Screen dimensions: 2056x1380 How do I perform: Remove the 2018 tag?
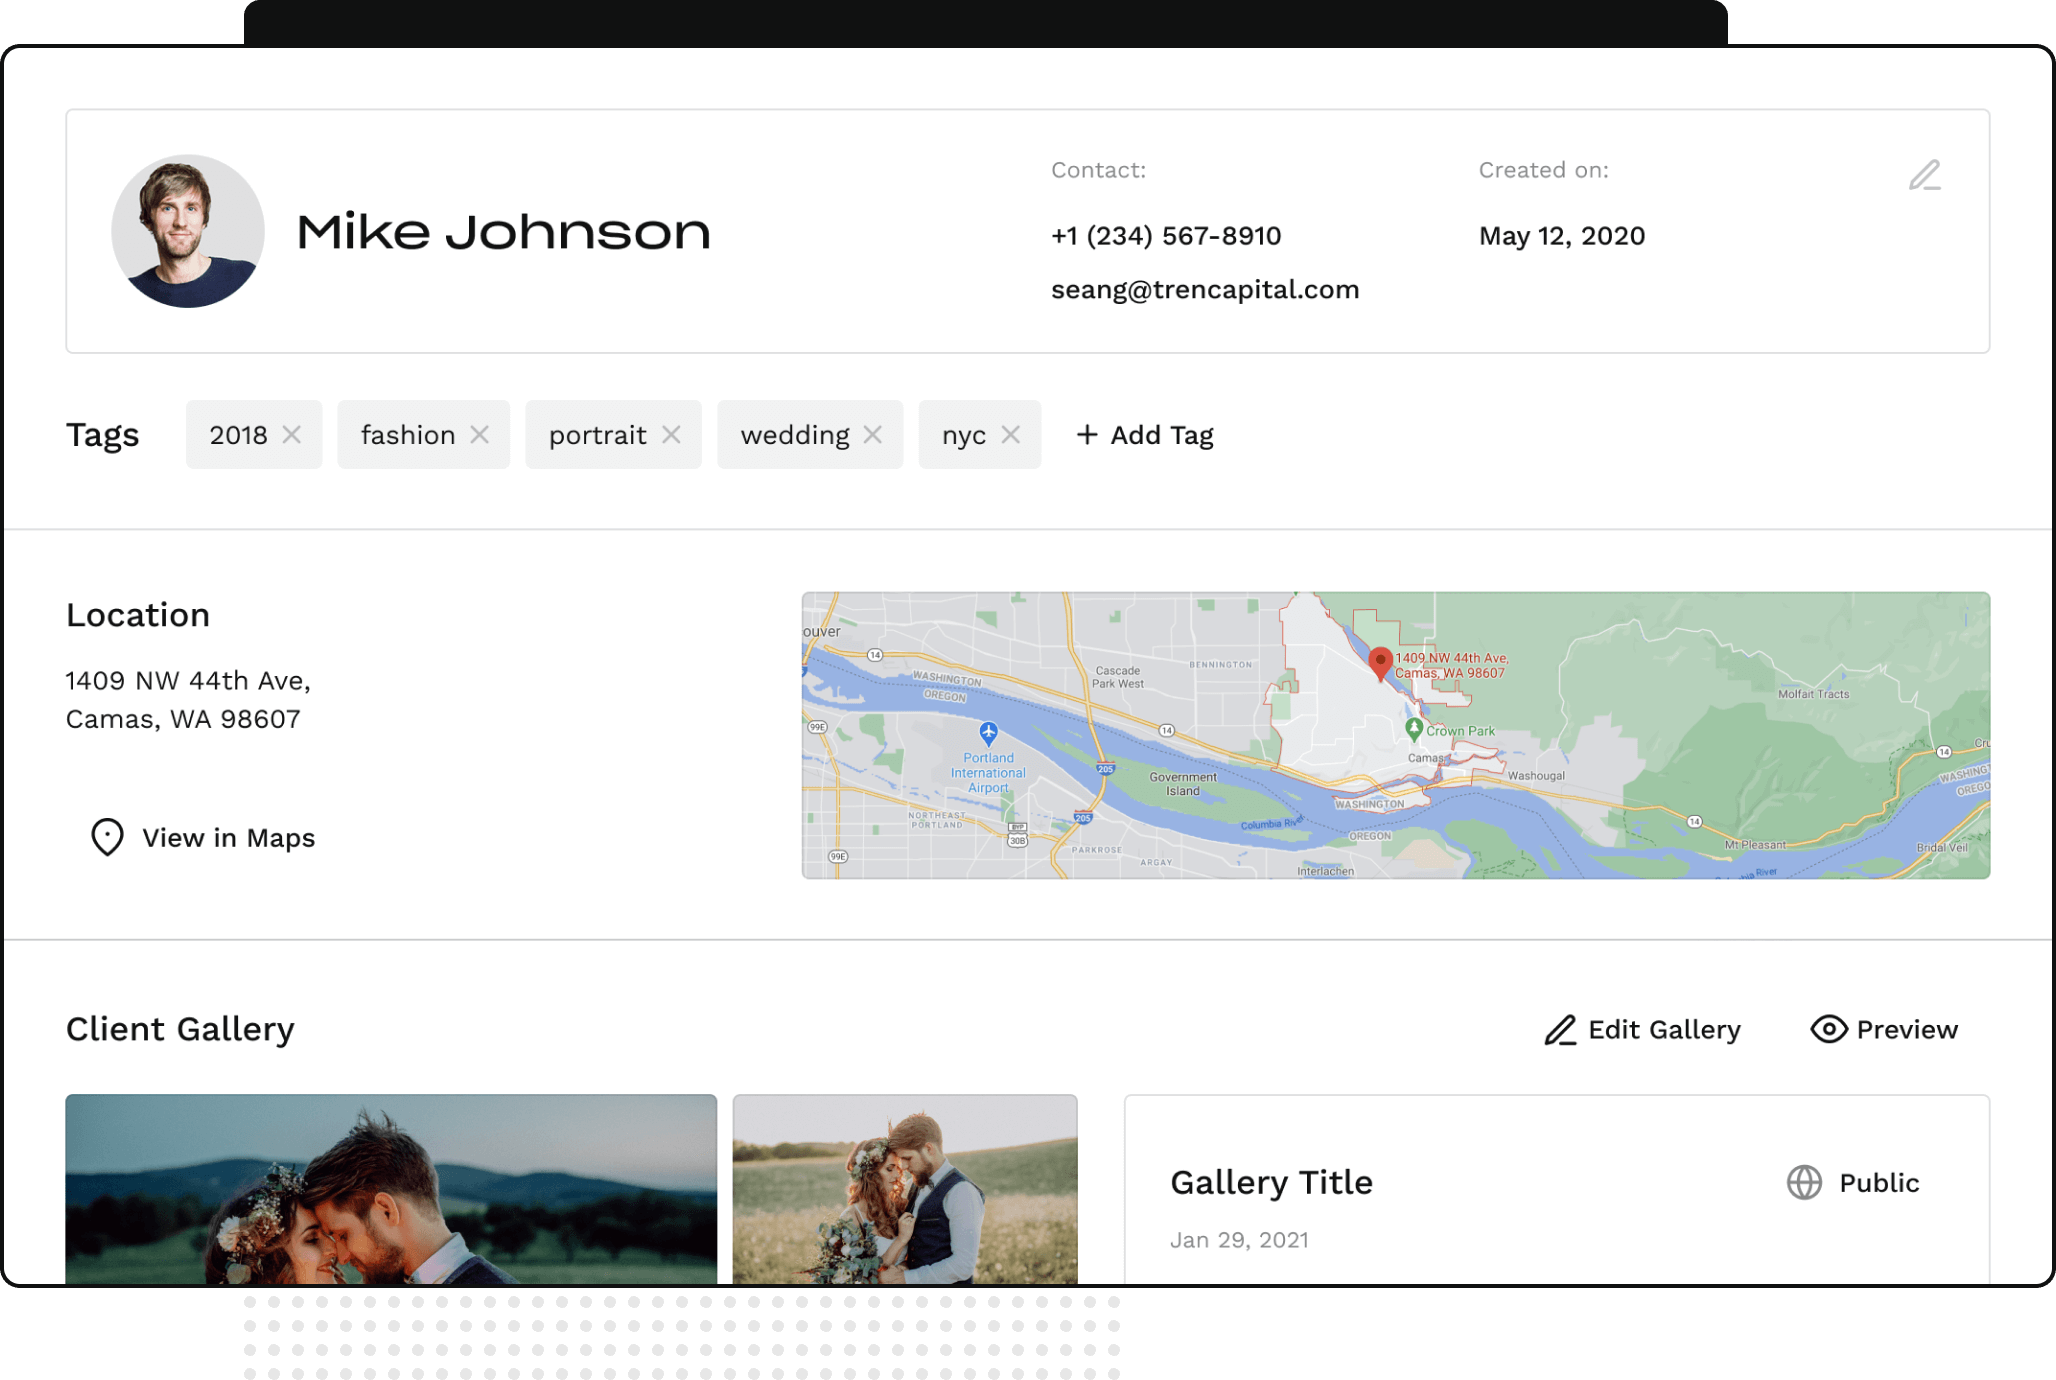point(292,434)
